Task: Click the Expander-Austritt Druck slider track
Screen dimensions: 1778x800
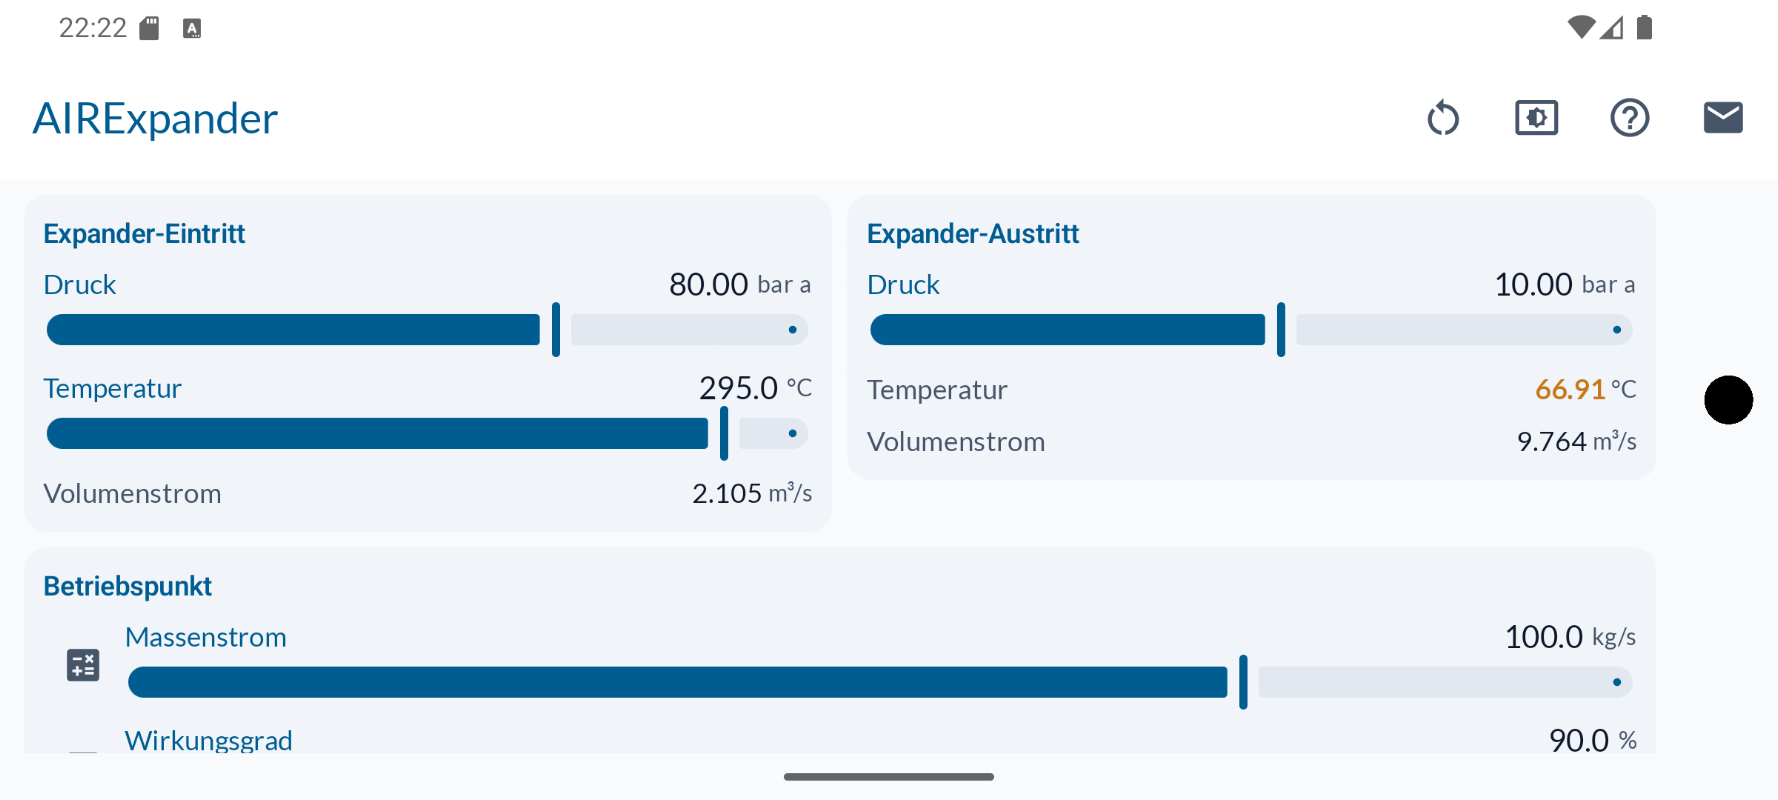Action: coord(1251,329)
